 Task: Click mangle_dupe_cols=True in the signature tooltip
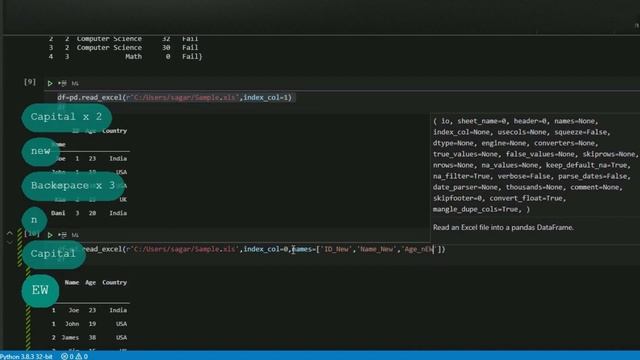point(476,209)
